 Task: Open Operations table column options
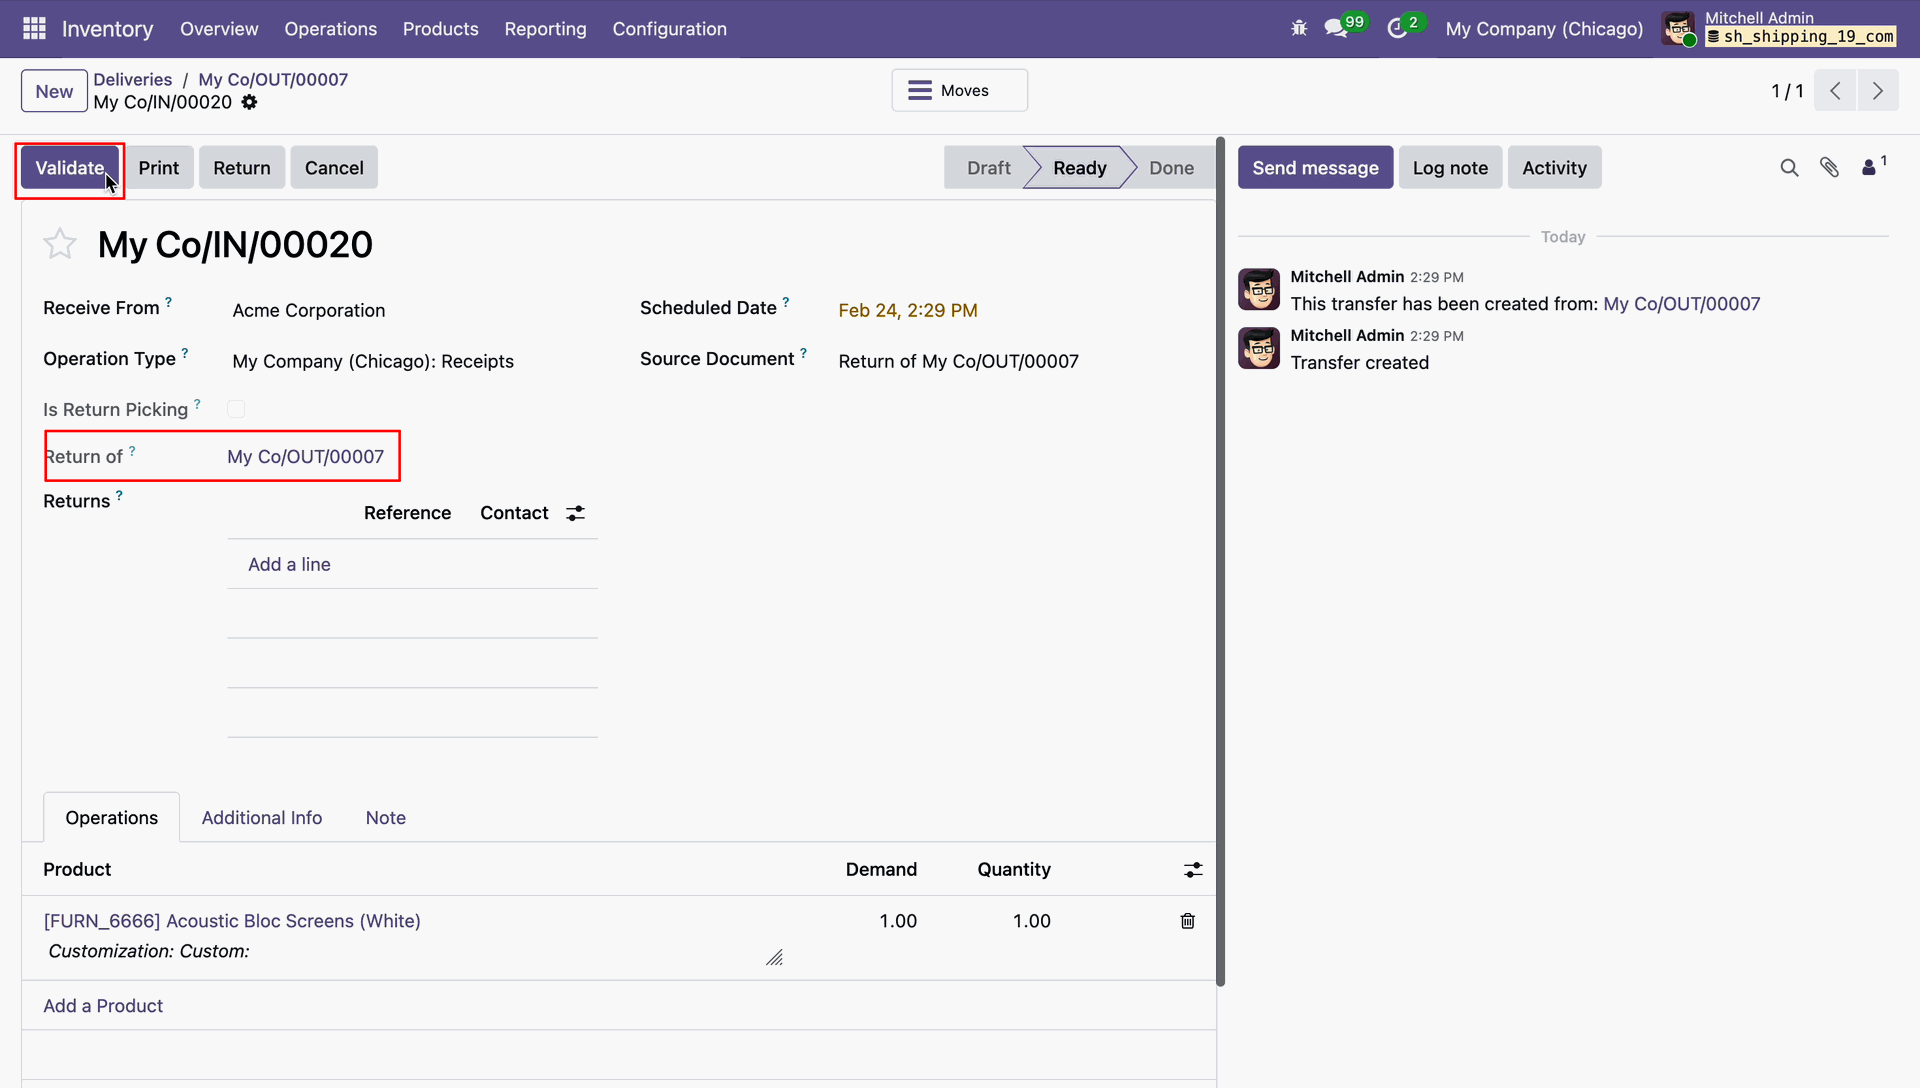(x=1193, y=870)
